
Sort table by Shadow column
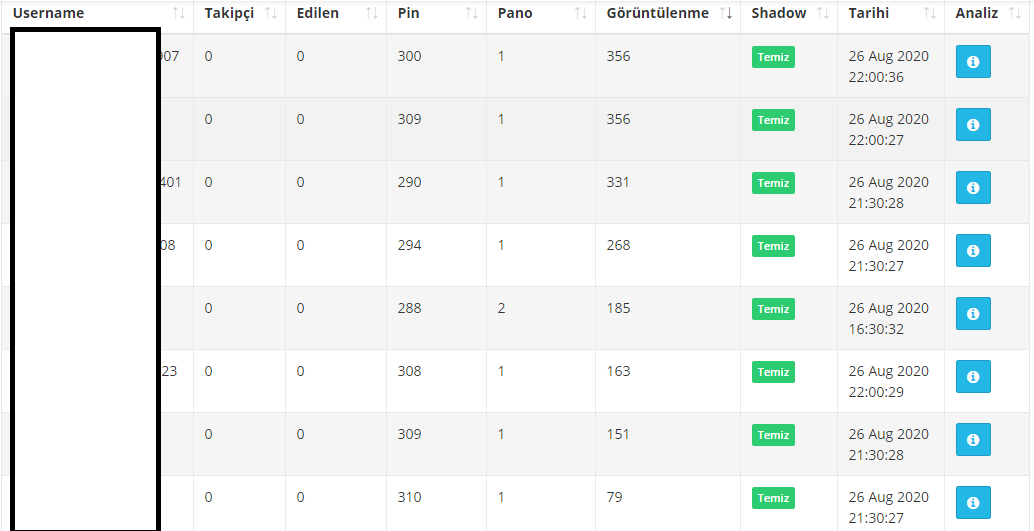point(789,13)
